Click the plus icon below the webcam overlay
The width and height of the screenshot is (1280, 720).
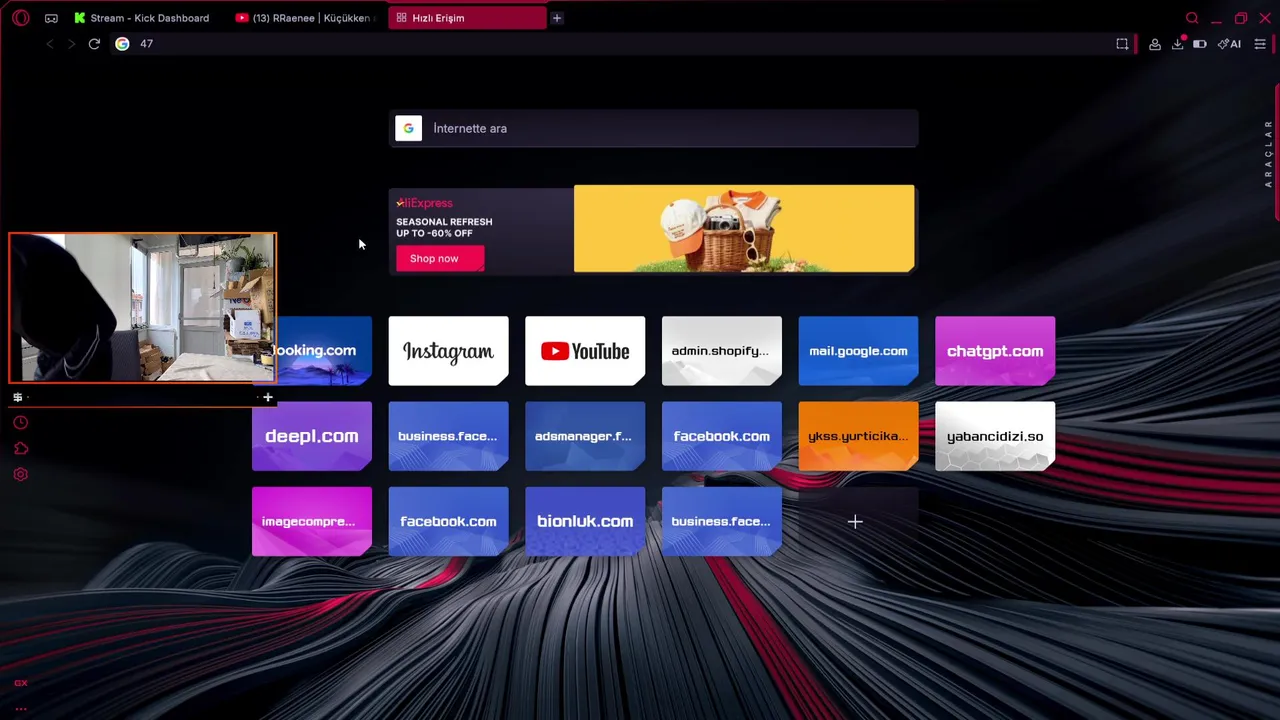[267, 398]
